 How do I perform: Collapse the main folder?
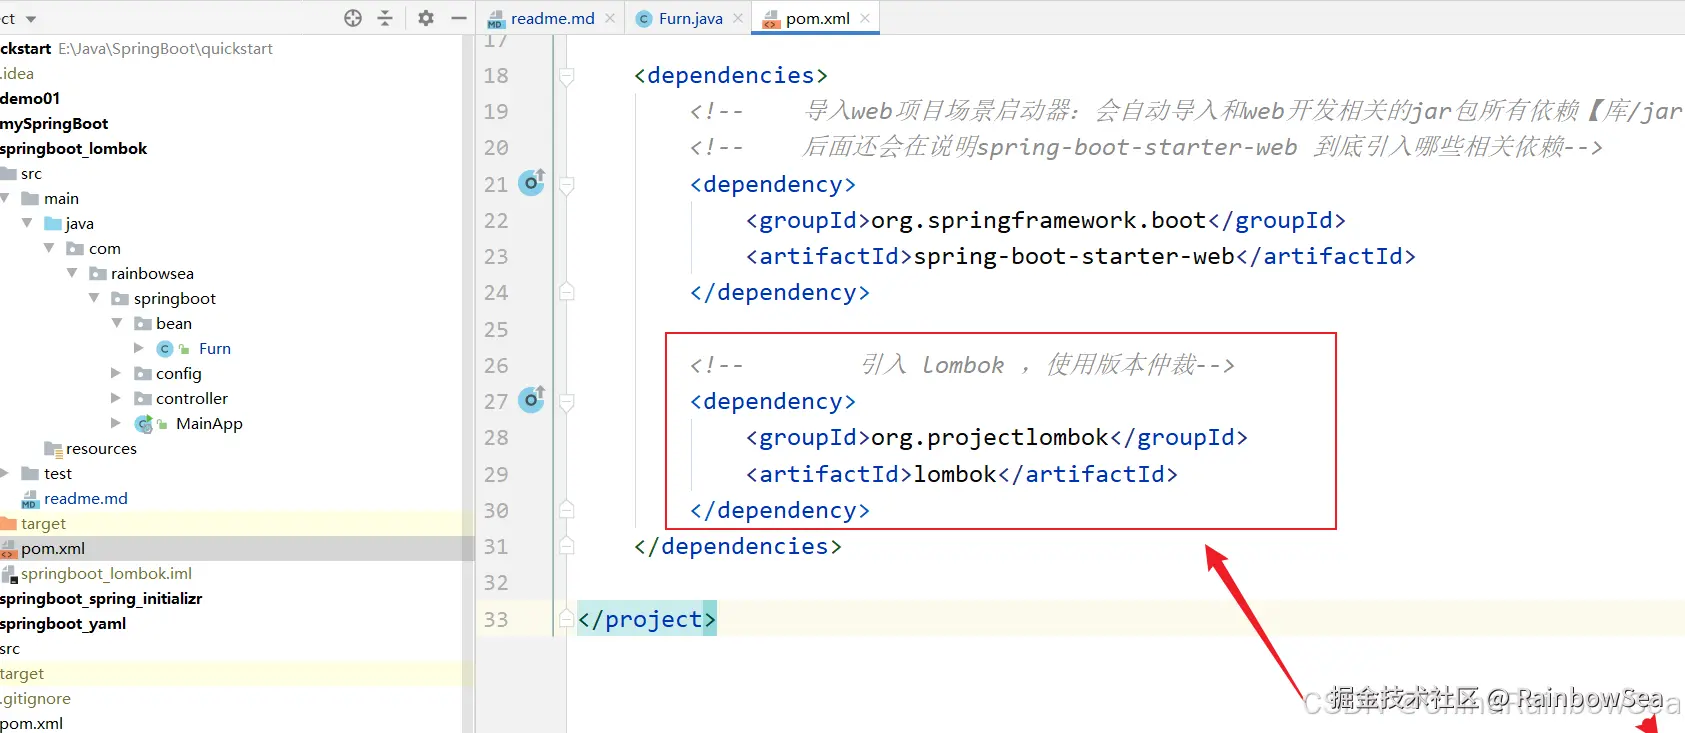5,198
